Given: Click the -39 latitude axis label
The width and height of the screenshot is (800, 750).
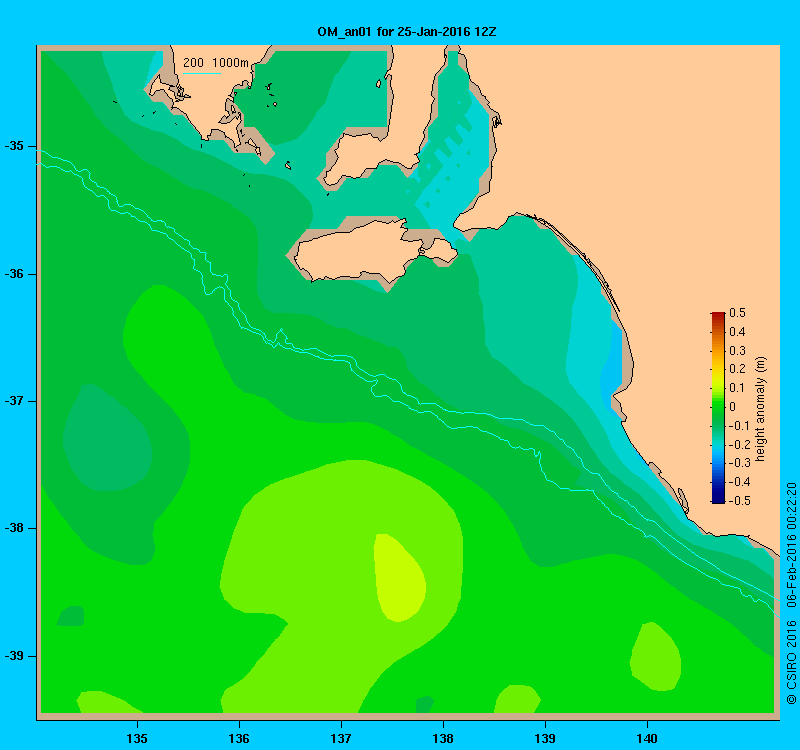Looking at the screenshot, I should click(x=14, y=656).
